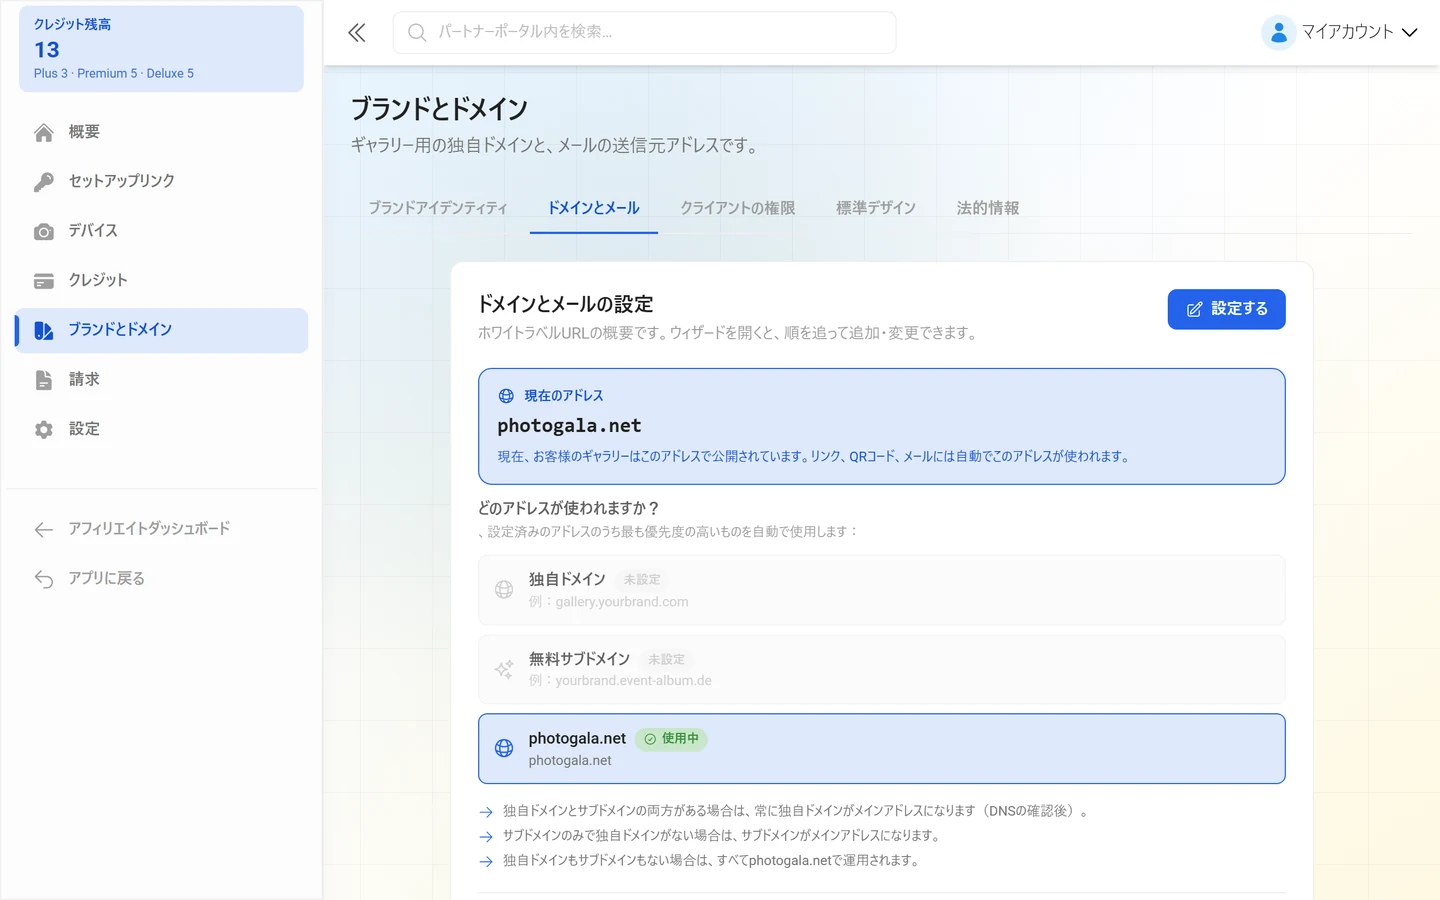Viewport: 1440px width, 900px height.
Task: Click 未設定 badge beside 無料サブドメイン
Action: coord(666,660)
